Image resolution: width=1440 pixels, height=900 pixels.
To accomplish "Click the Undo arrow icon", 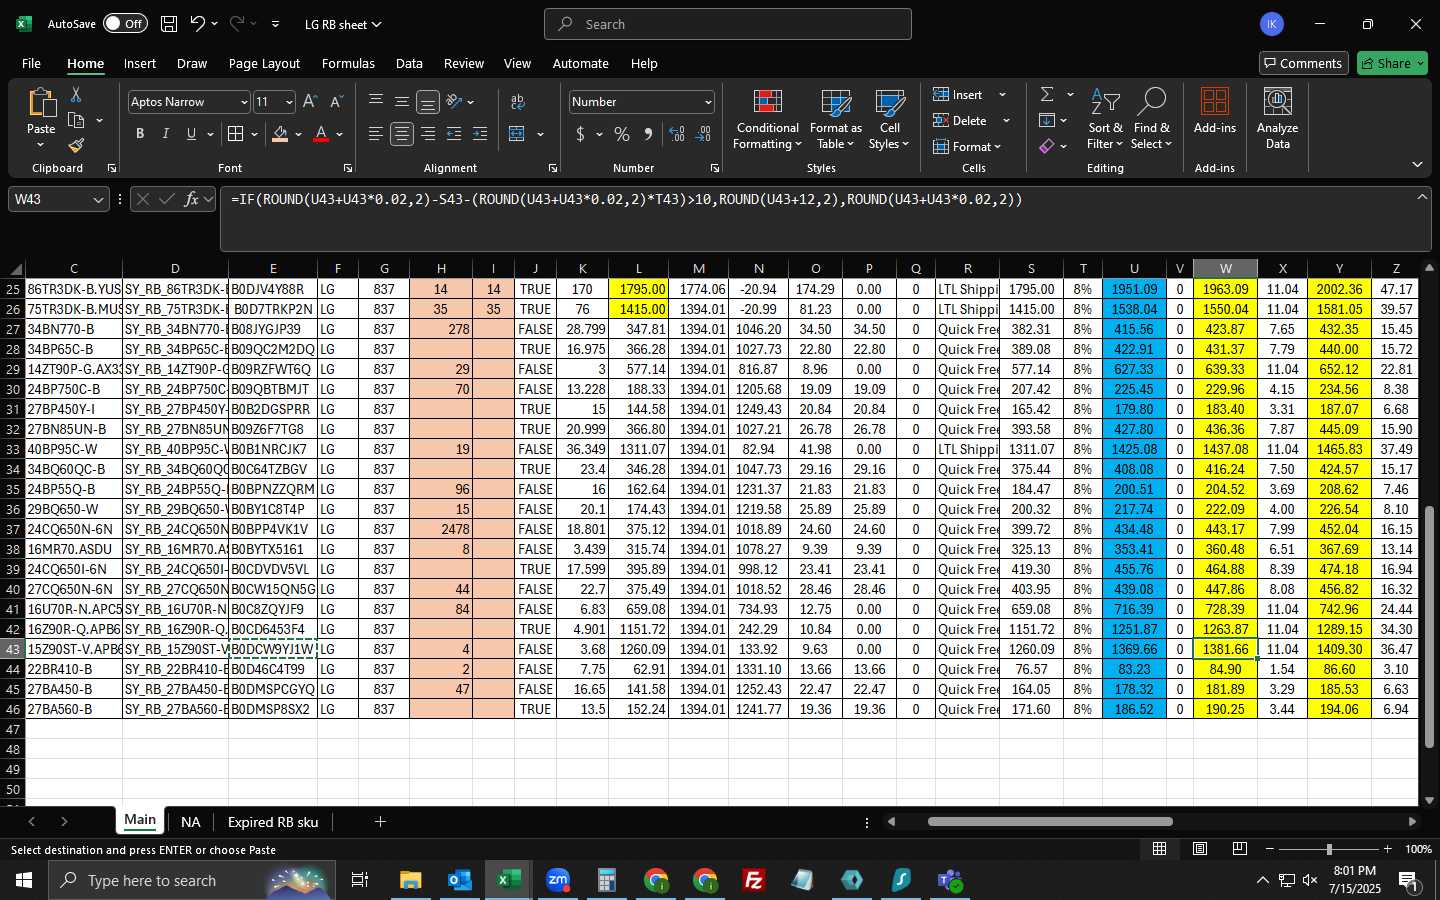I will [198, 24].
